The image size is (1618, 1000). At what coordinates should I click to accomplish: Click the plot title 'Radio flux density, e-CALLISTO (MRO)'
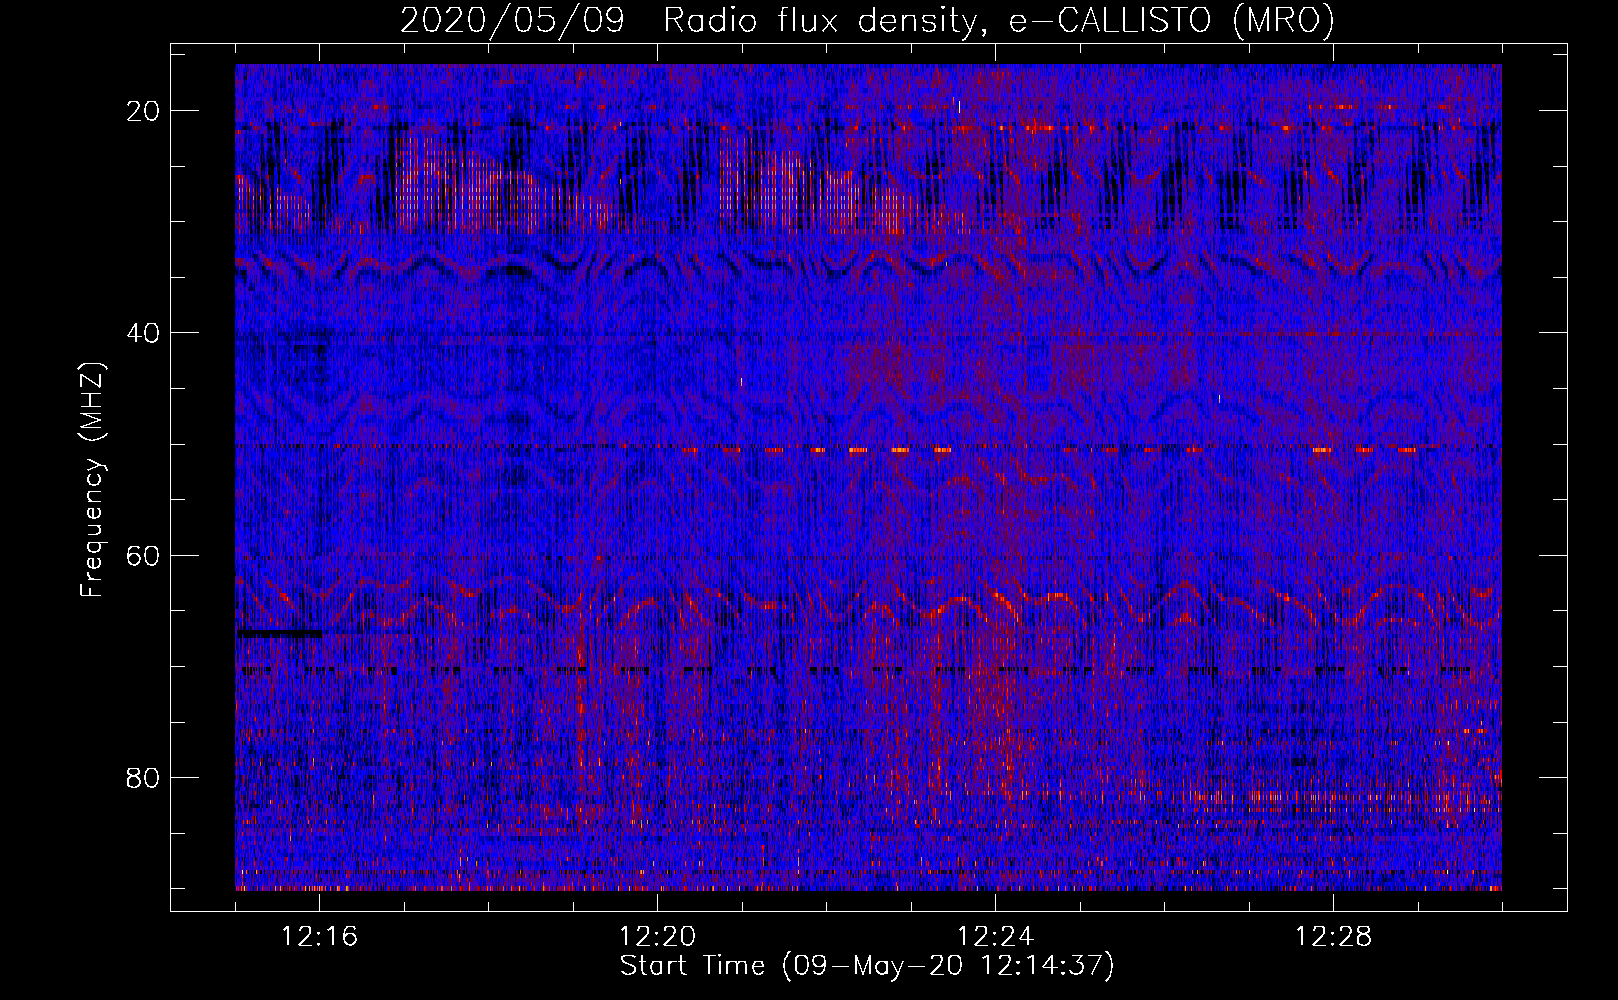pos(999,21)
